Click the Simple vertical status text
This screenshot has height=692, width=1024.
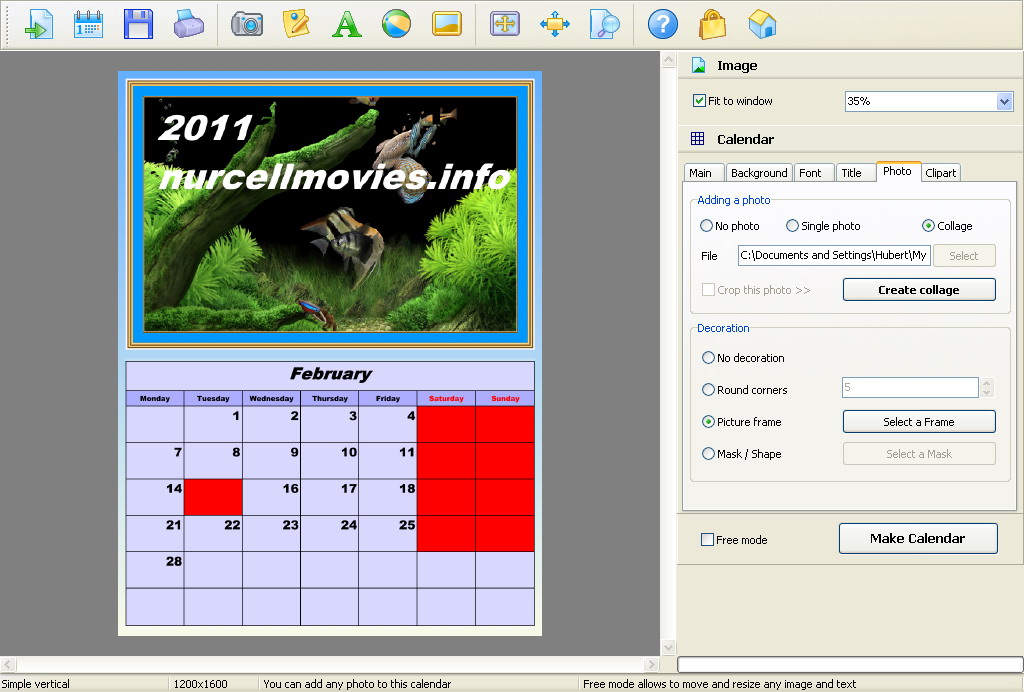coord(36,684)
